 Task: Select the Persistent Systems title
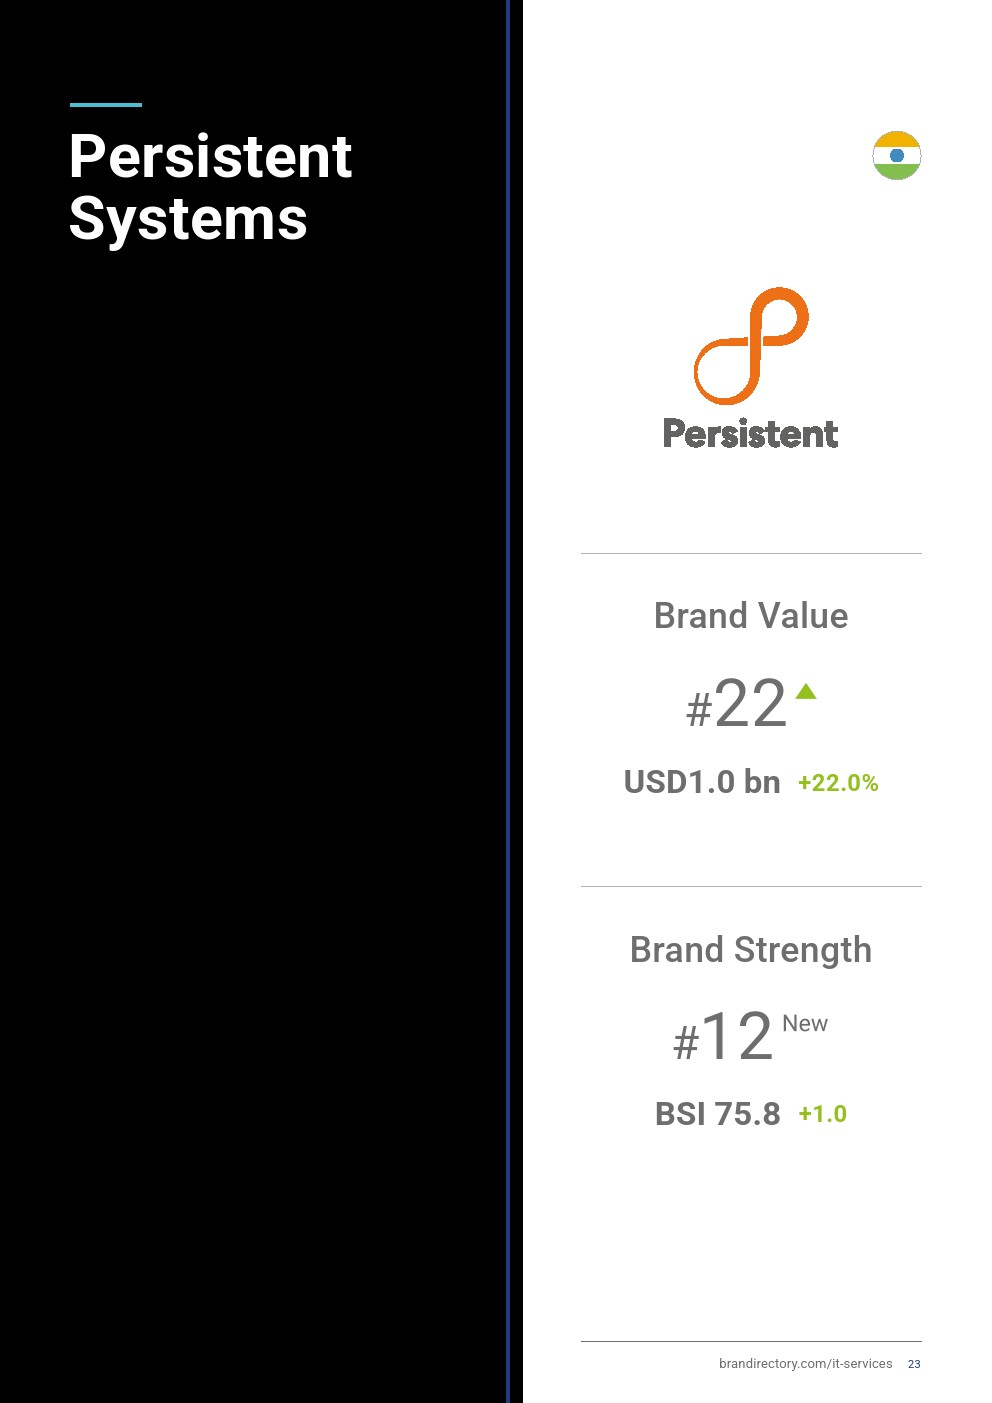[x=210, y=187]
